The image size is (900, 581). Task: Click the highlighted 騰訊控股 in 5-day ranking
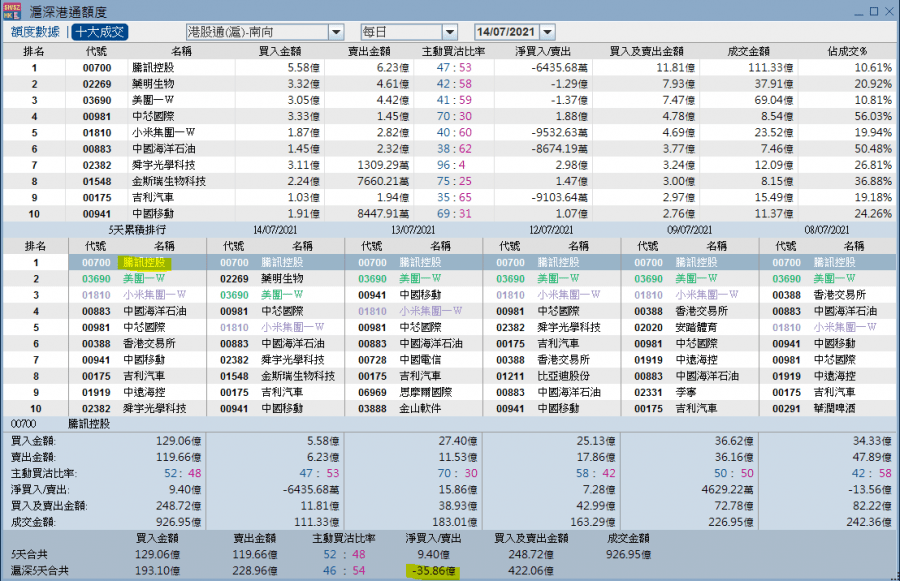click(x=143, y=262)
